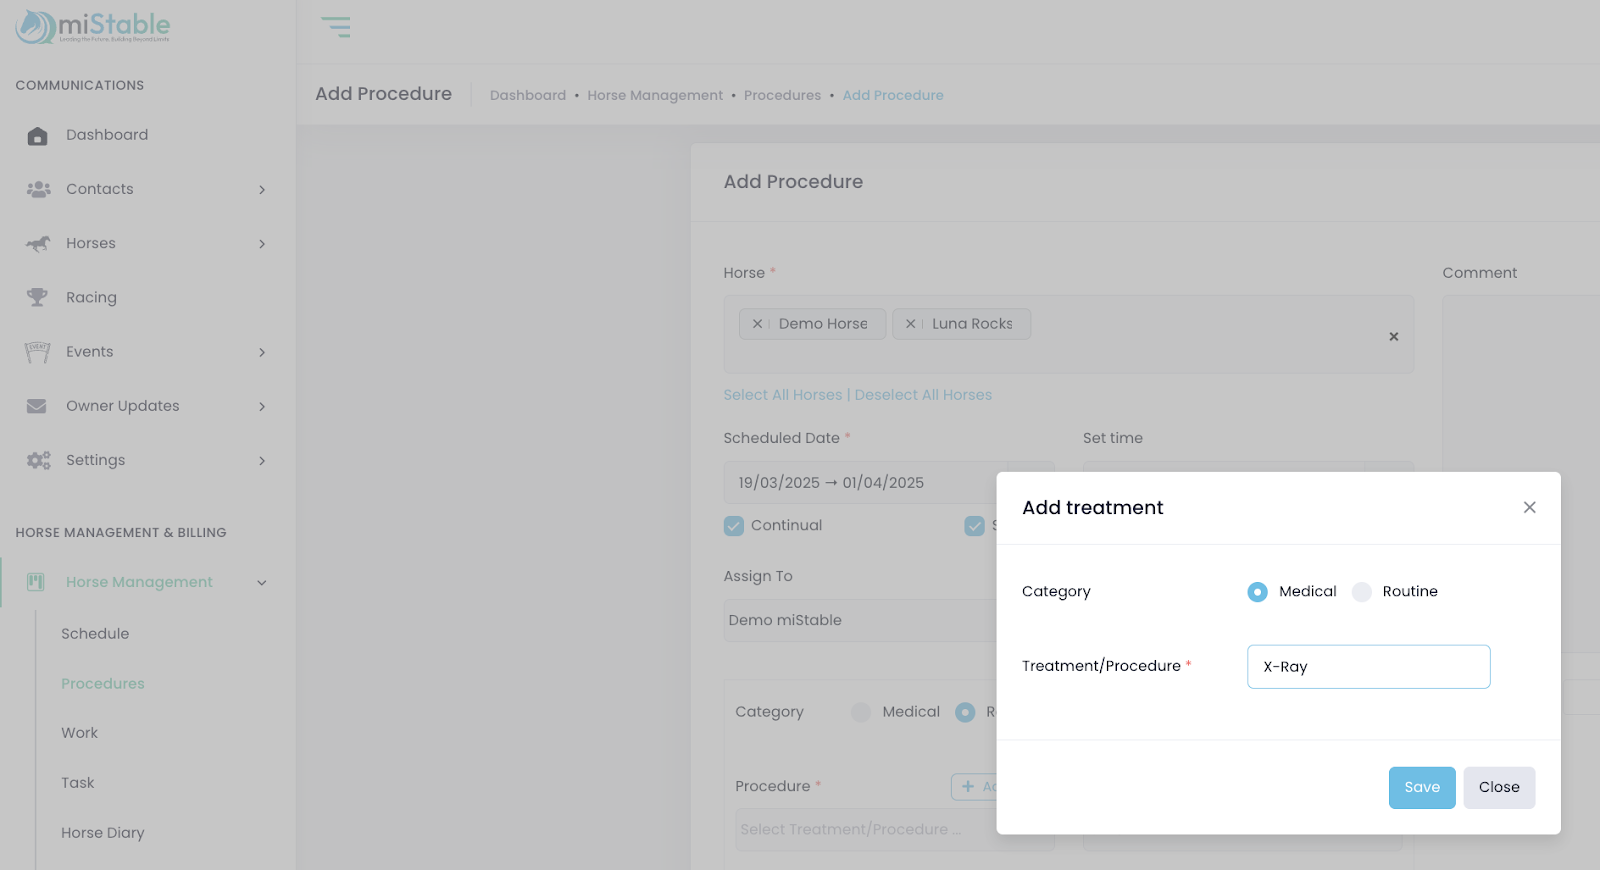This screenshot has height=870, width=1600.
Task: Click the Close button in dialog
Action: [1498, 788]
